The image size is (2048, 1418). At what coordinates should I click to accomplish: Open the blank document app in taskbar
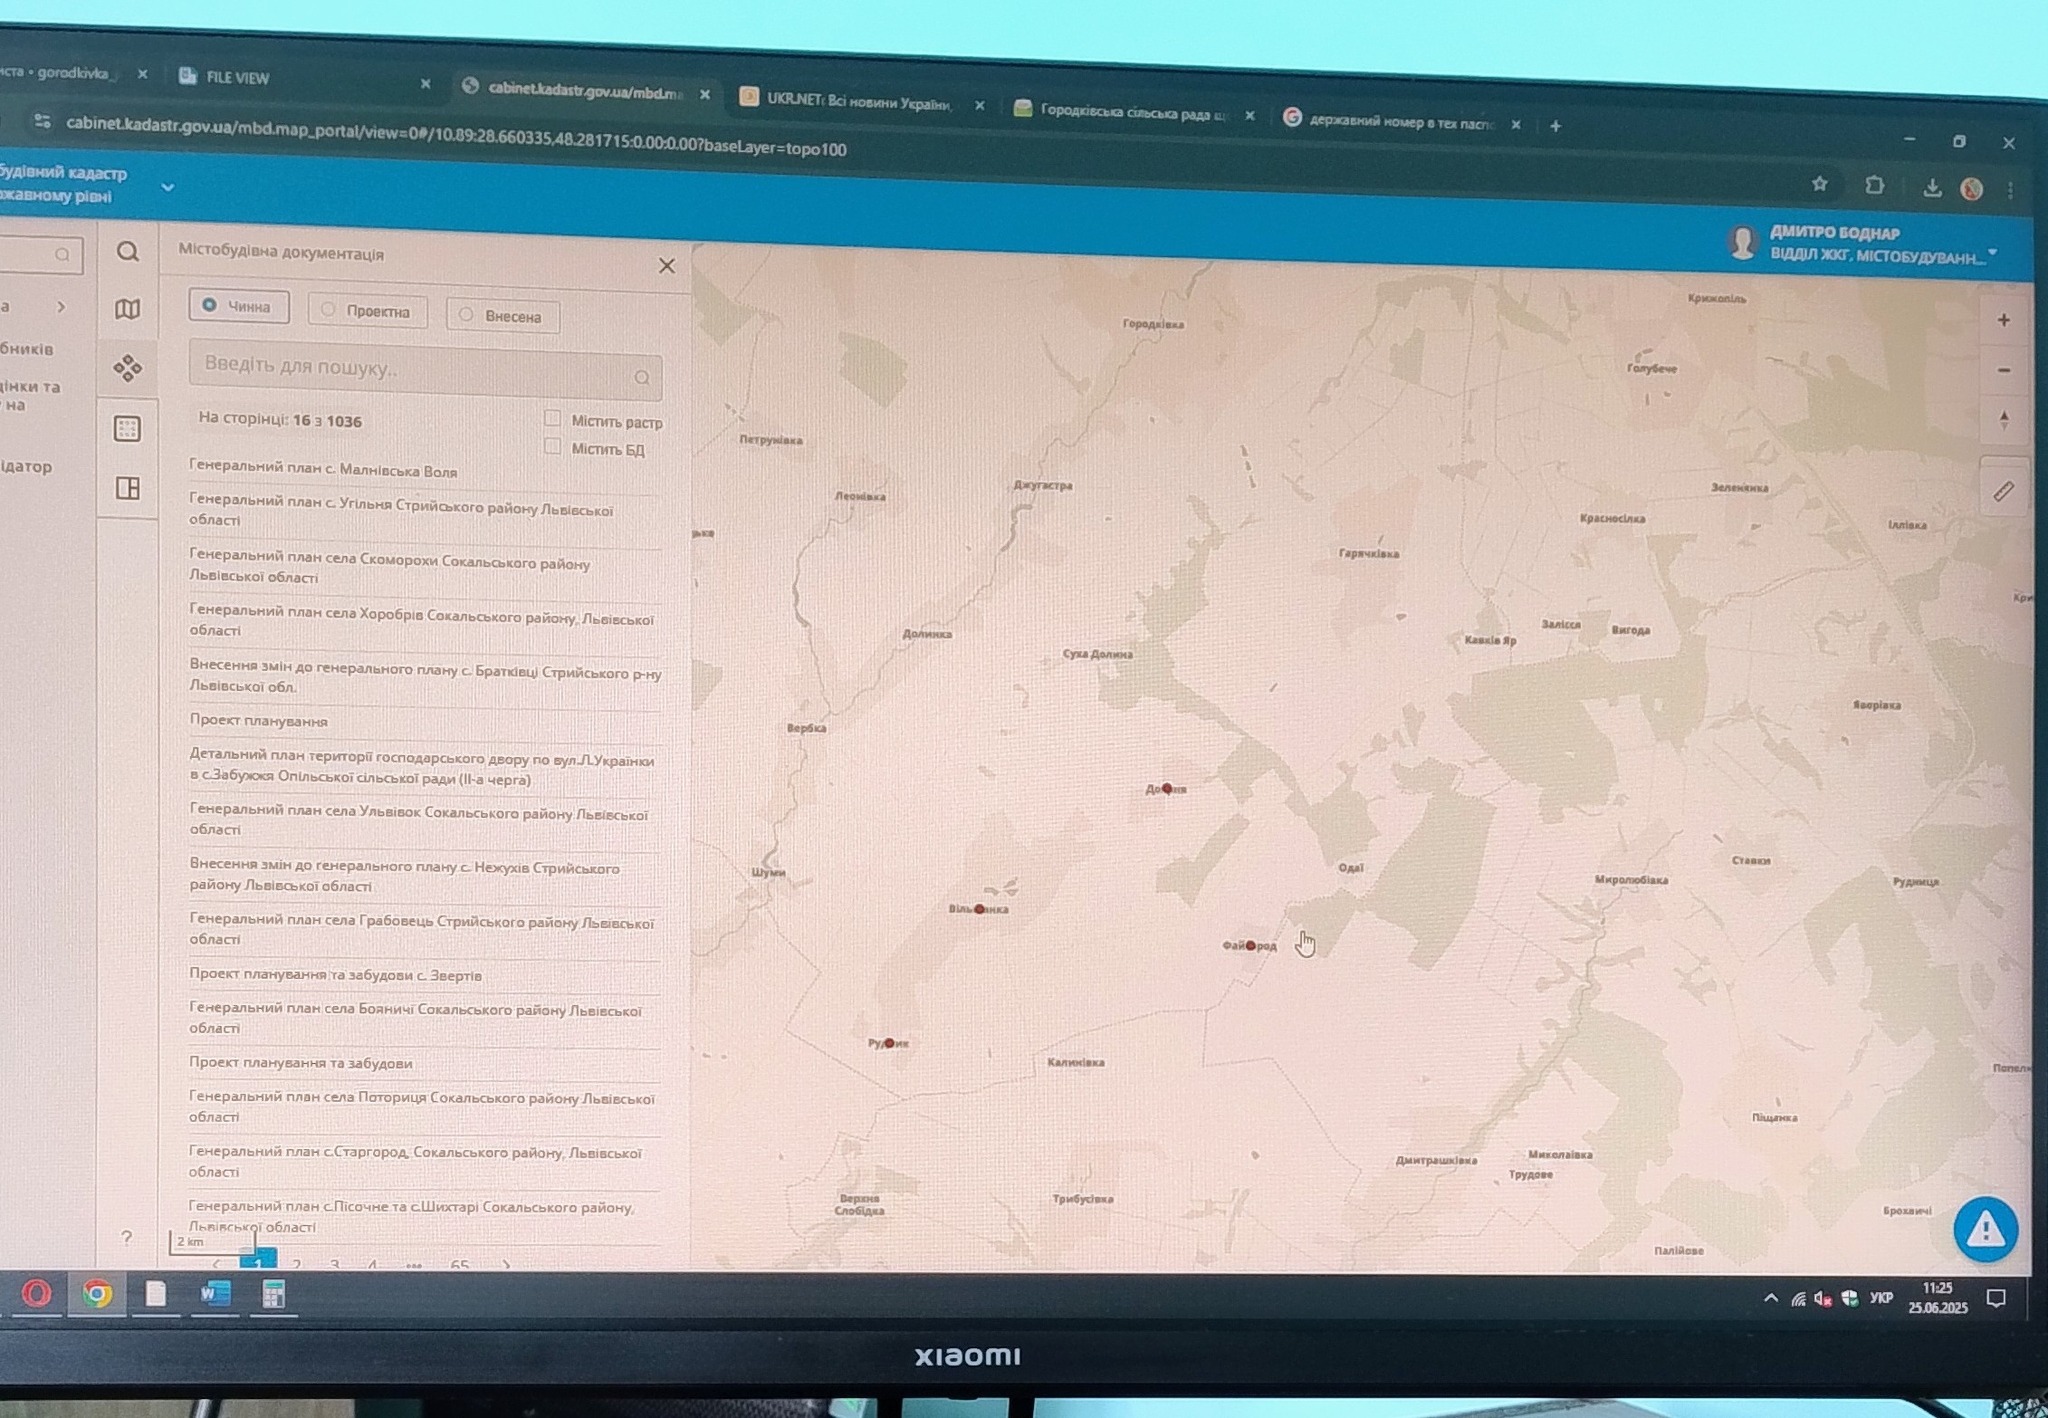pos(155,1294)
